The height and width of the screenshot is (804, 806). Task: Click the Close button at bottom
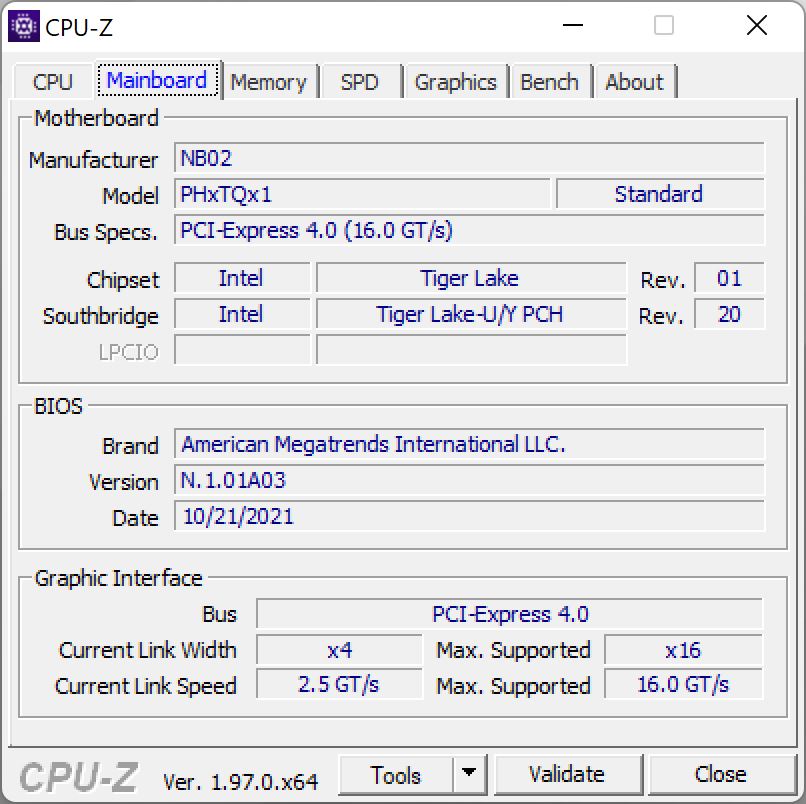coord(721,775)
